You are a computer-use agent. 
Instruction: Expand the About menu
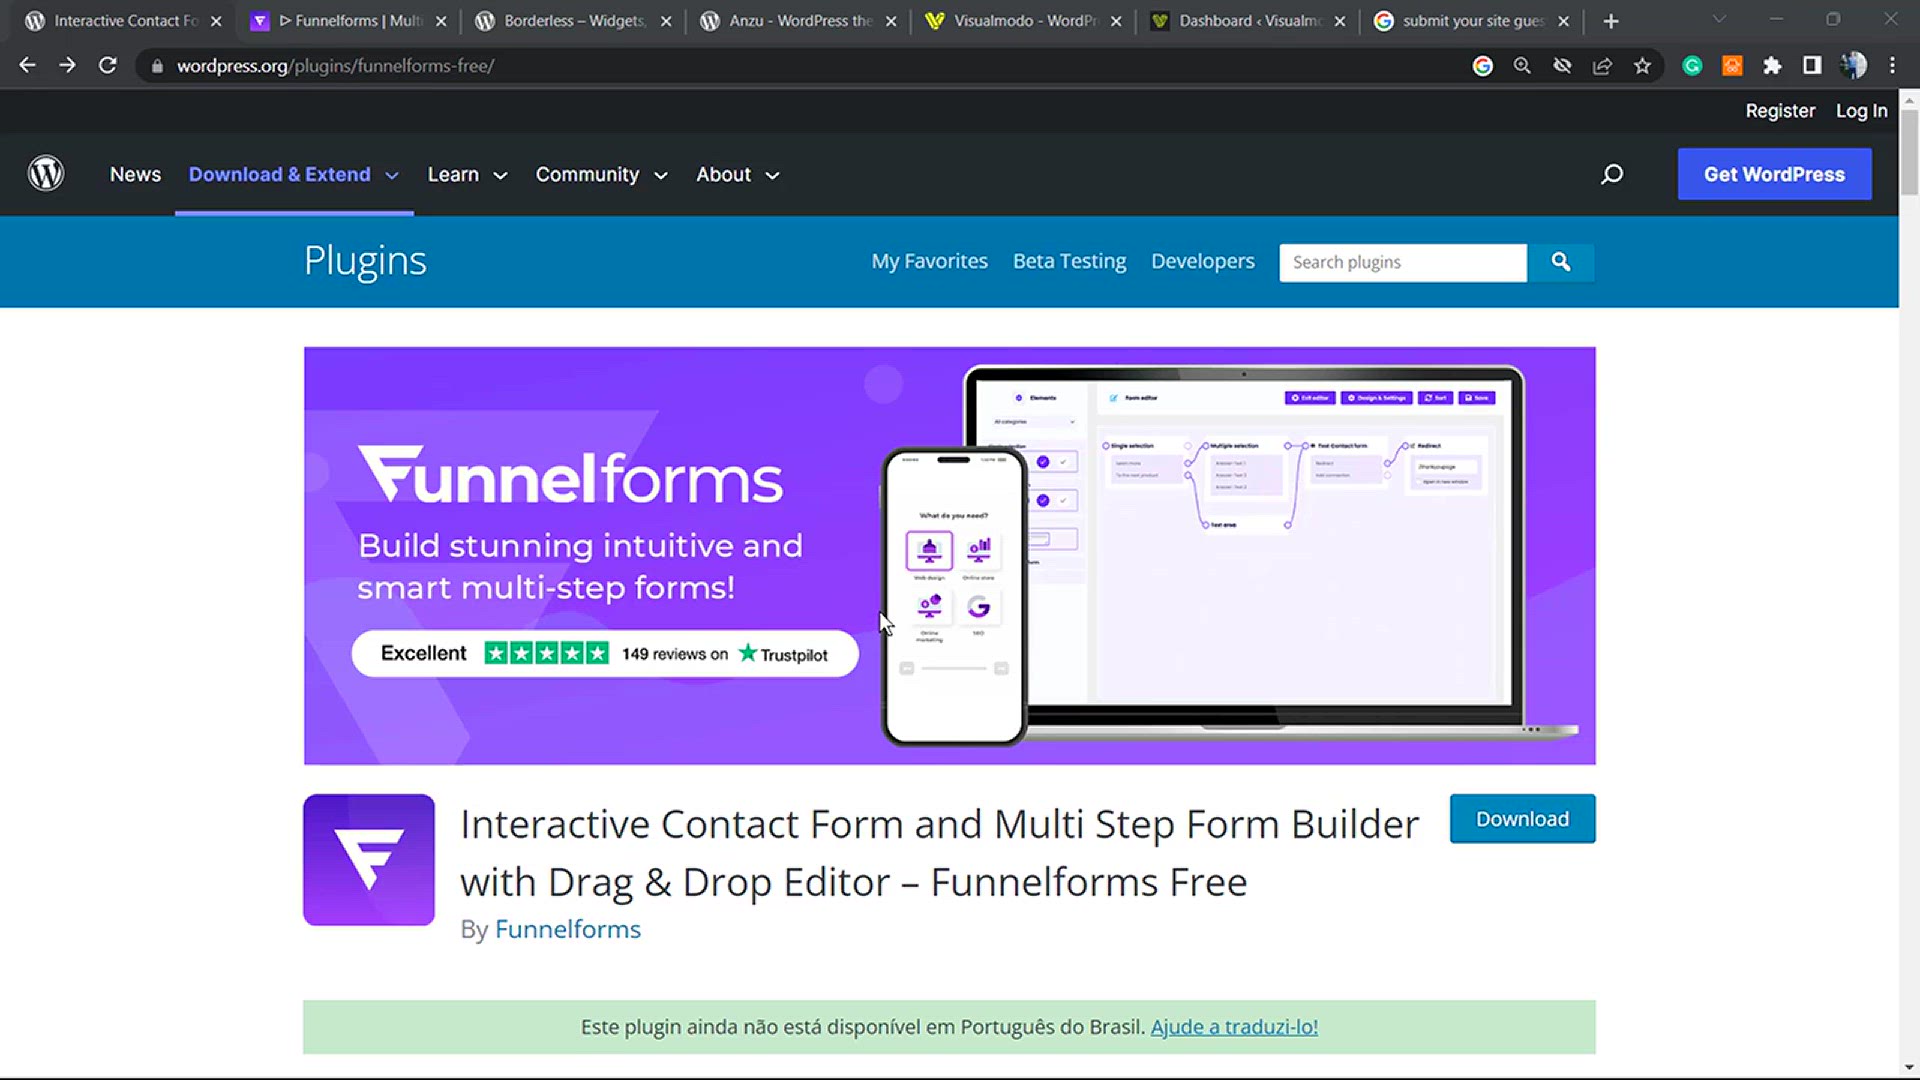pos(737,175)
